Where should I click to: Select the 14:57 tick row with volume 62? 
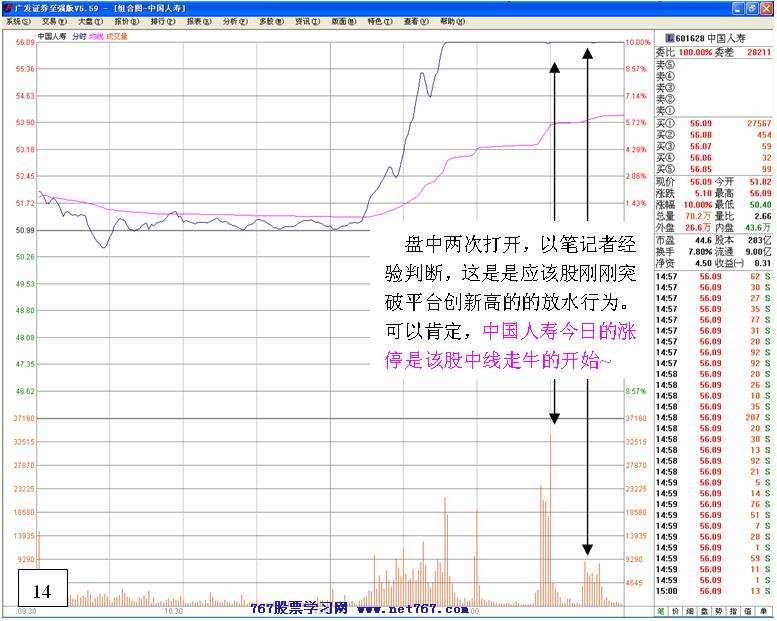click(x=714, y=277)
